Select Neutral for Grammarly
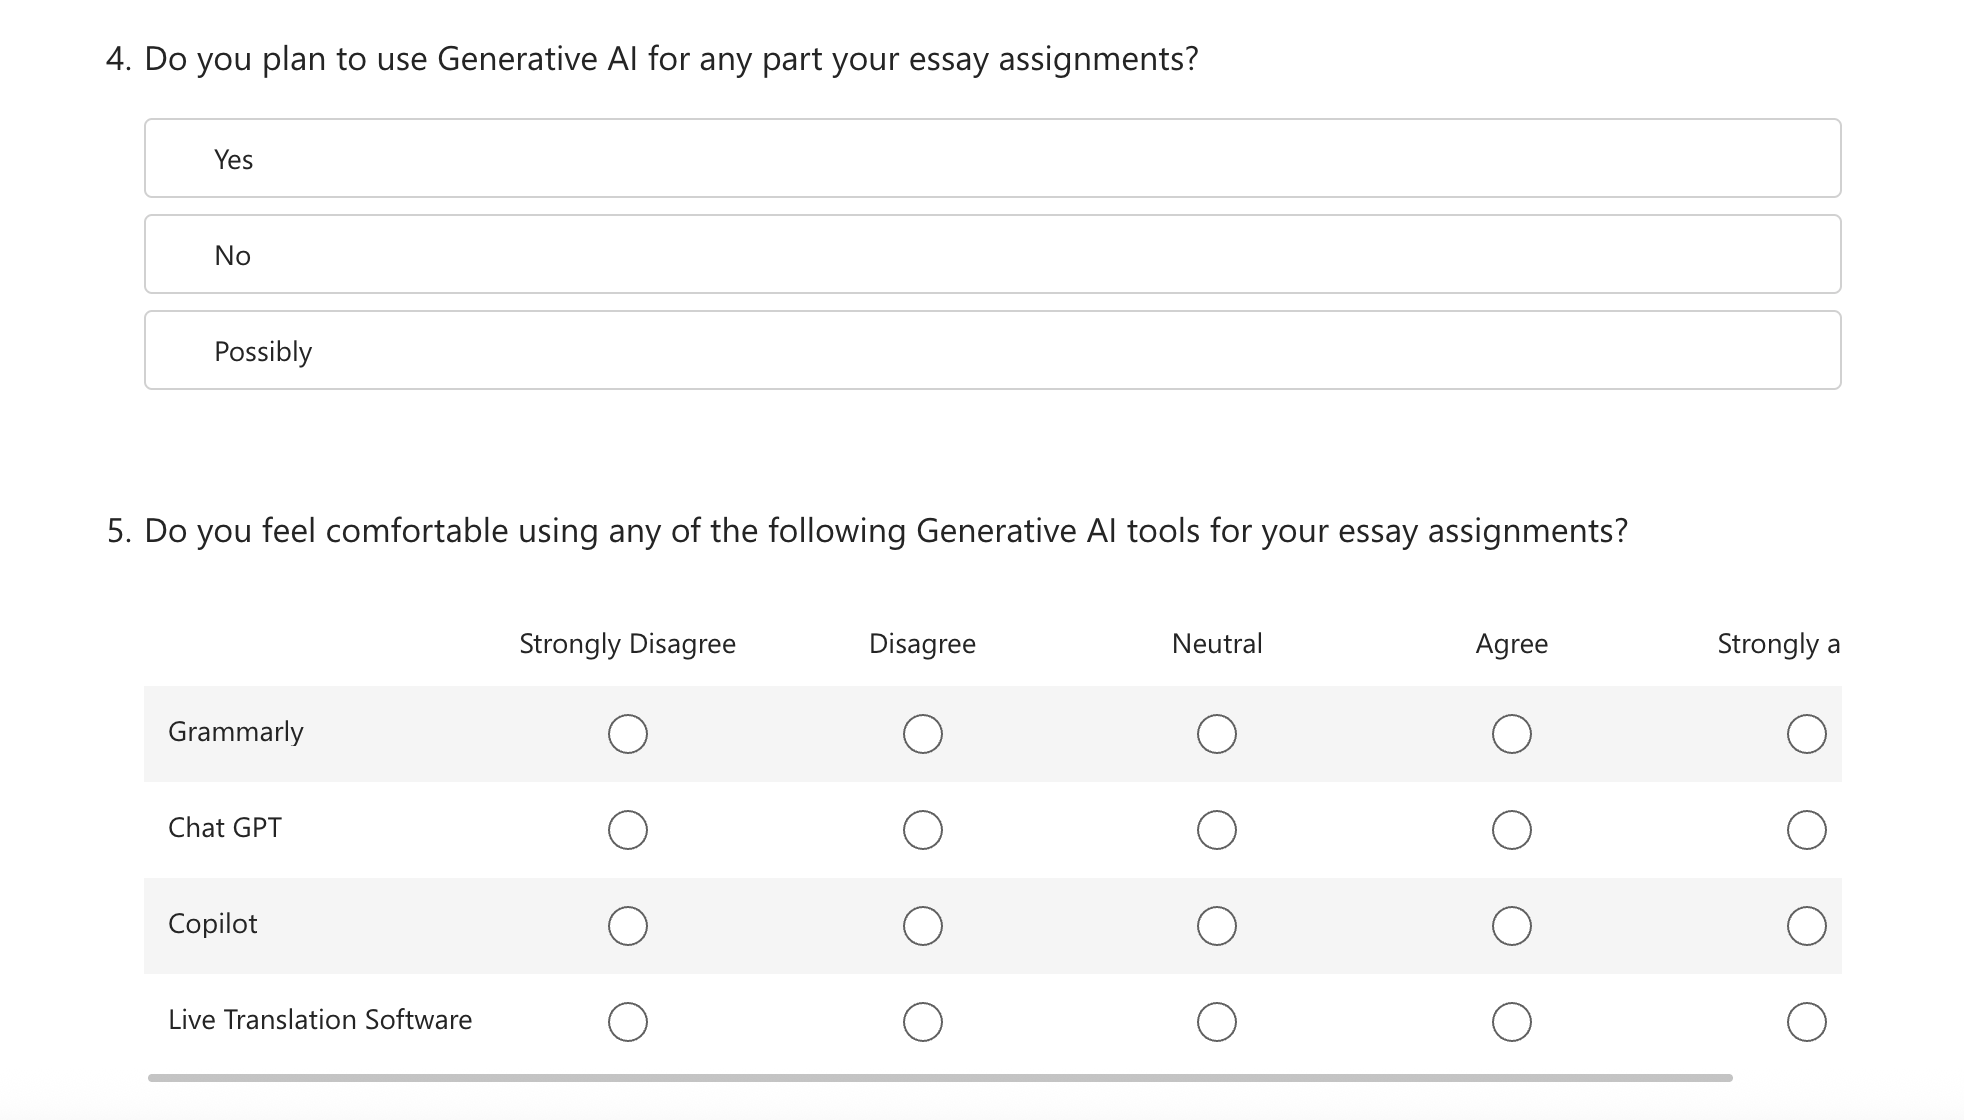The width and height of the screenshot is (1964, 1120). tap(1216, 733)
